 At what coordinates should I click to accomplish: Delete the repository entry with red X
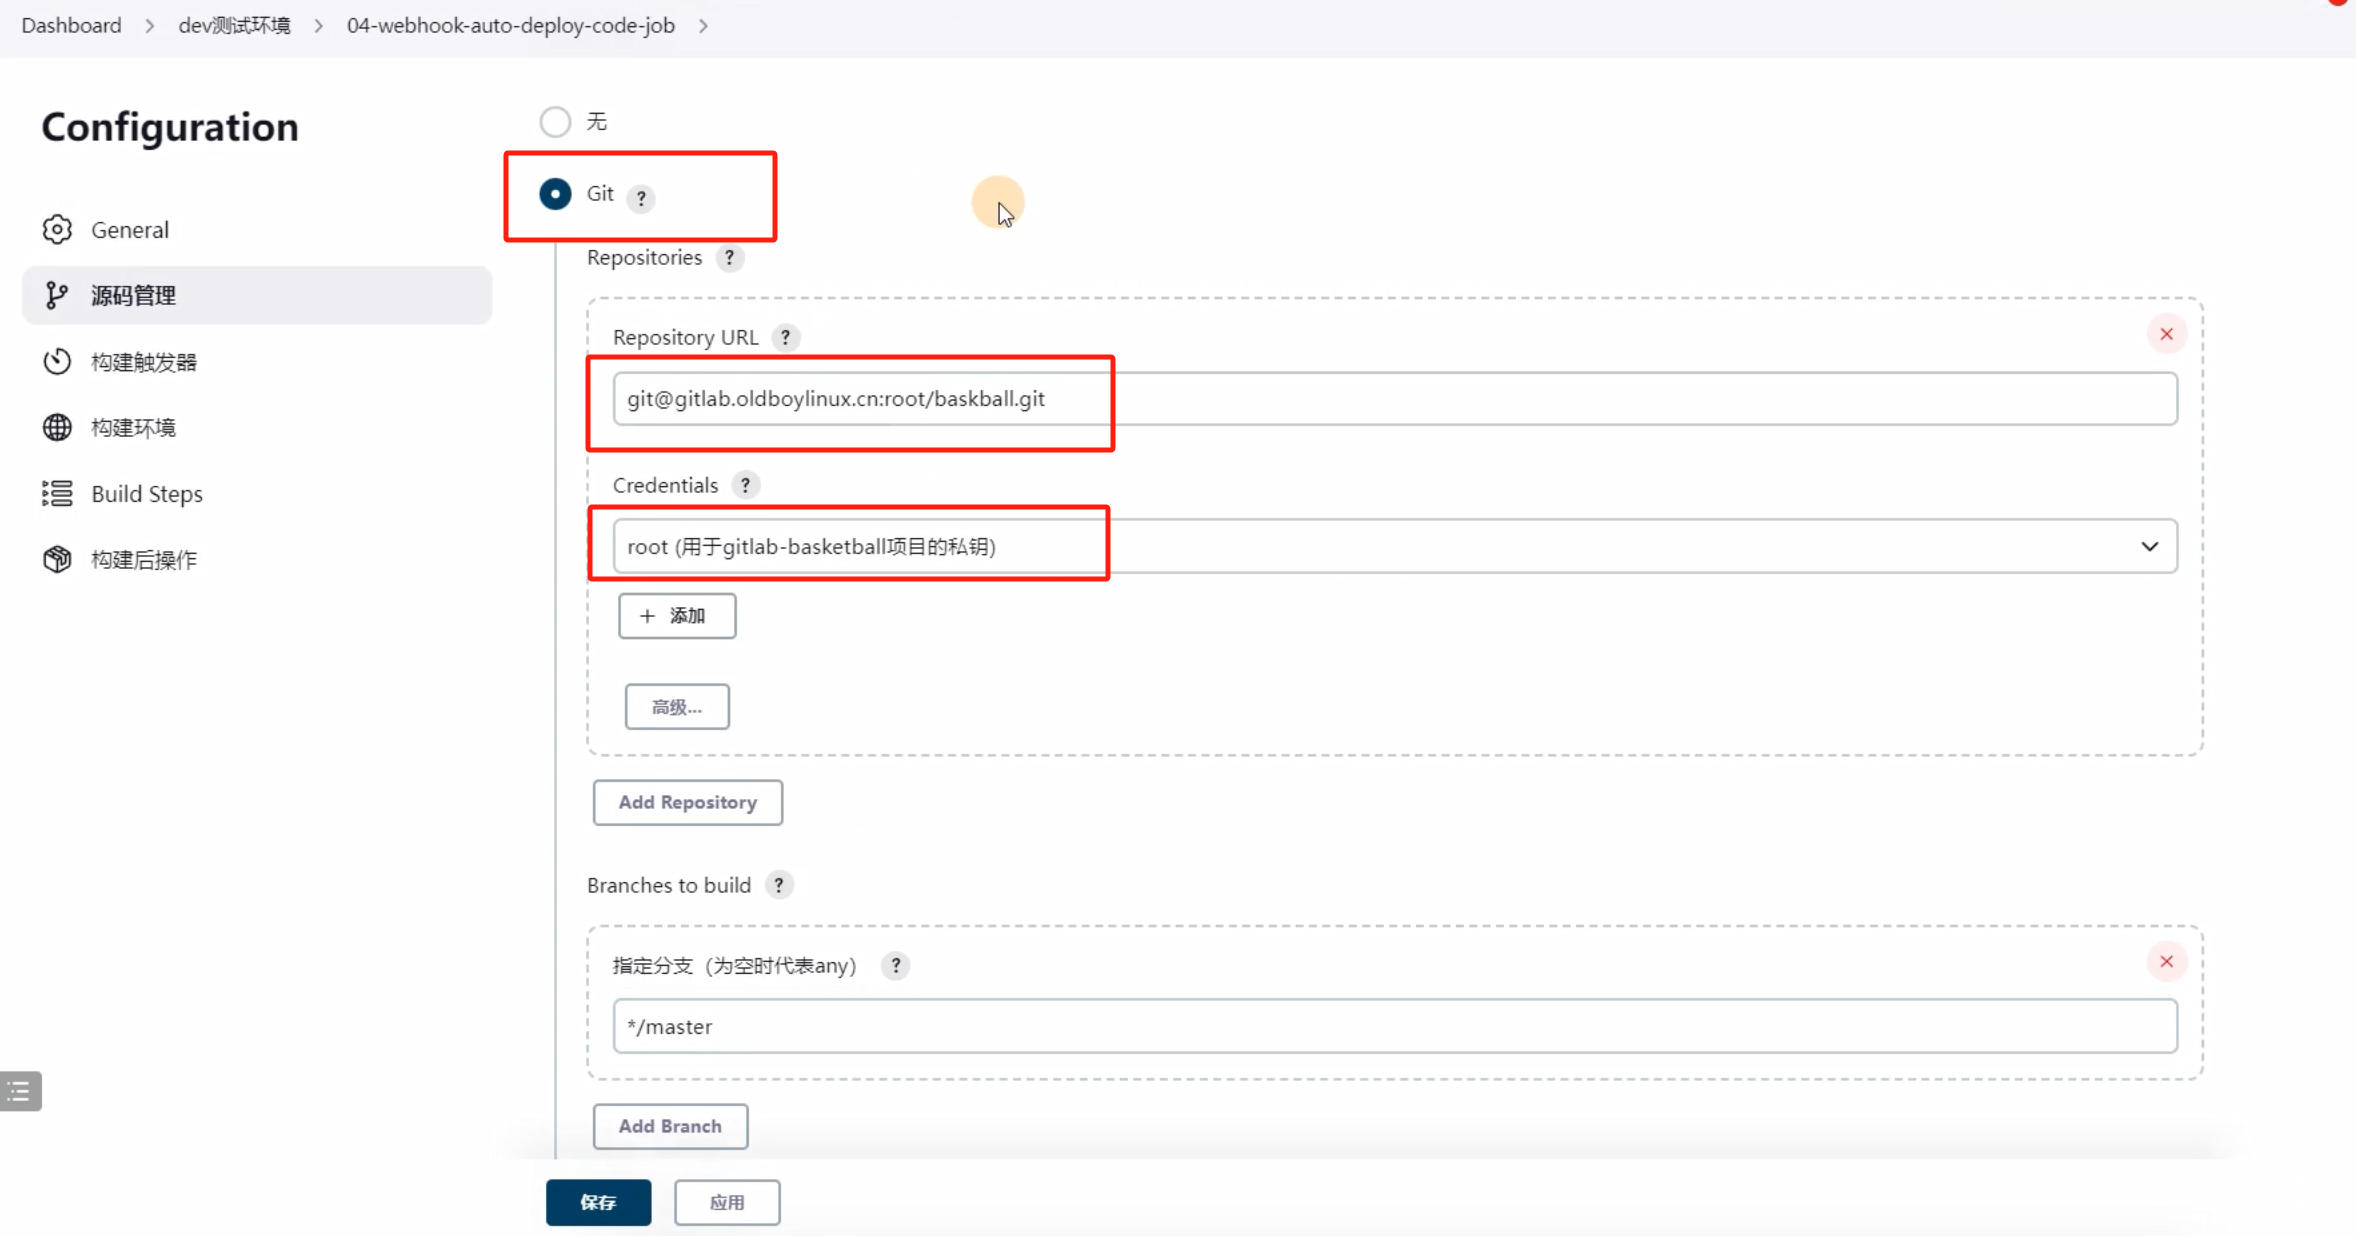pos(2166,334)
